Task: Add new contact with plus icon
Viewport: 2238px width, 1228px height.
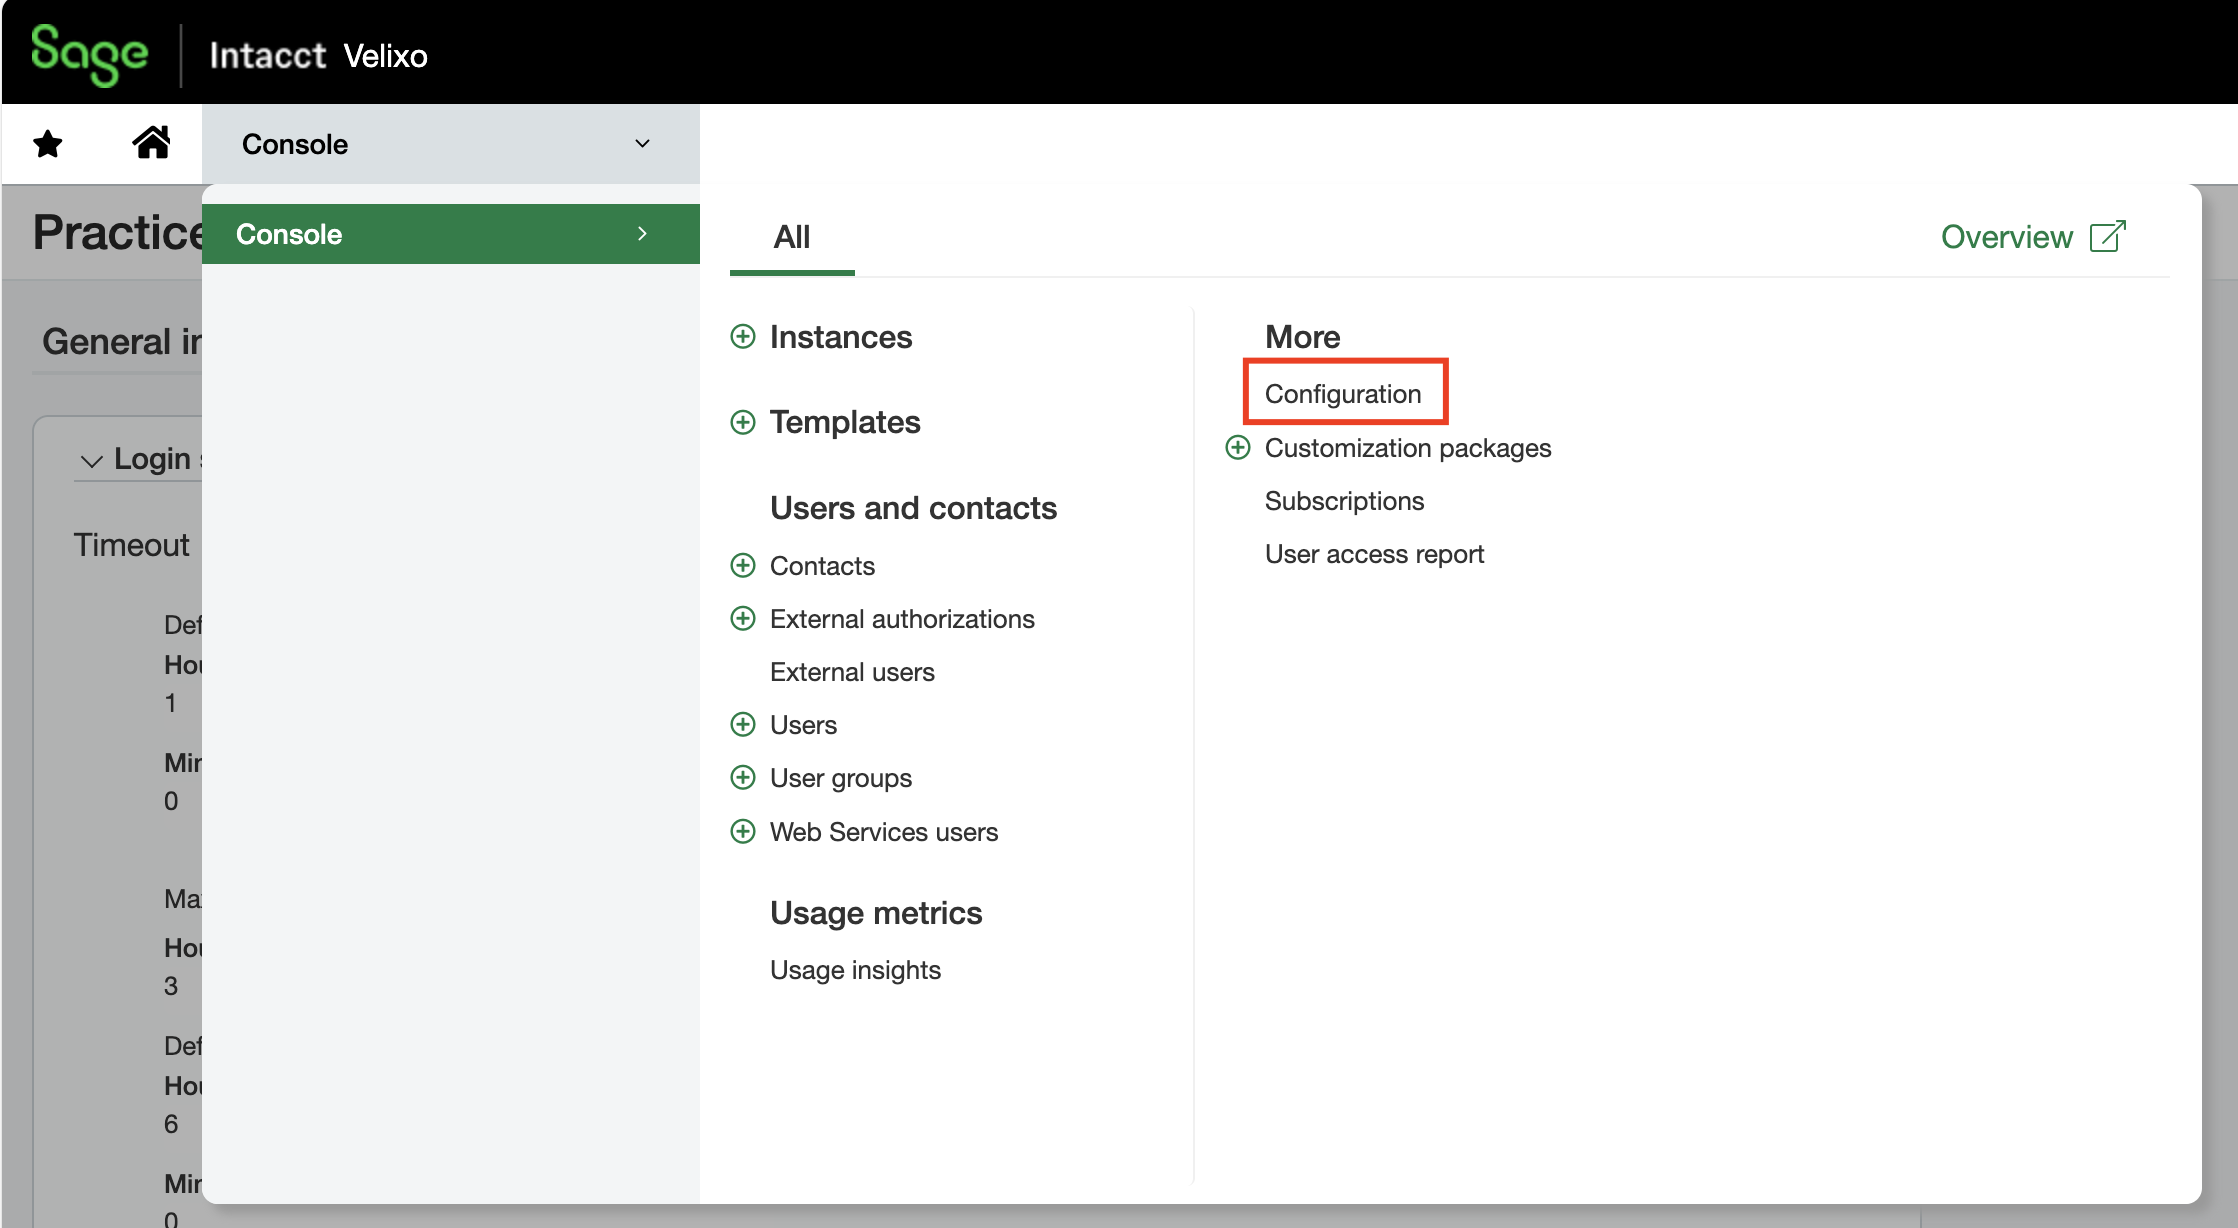Action: click(743, 566)
